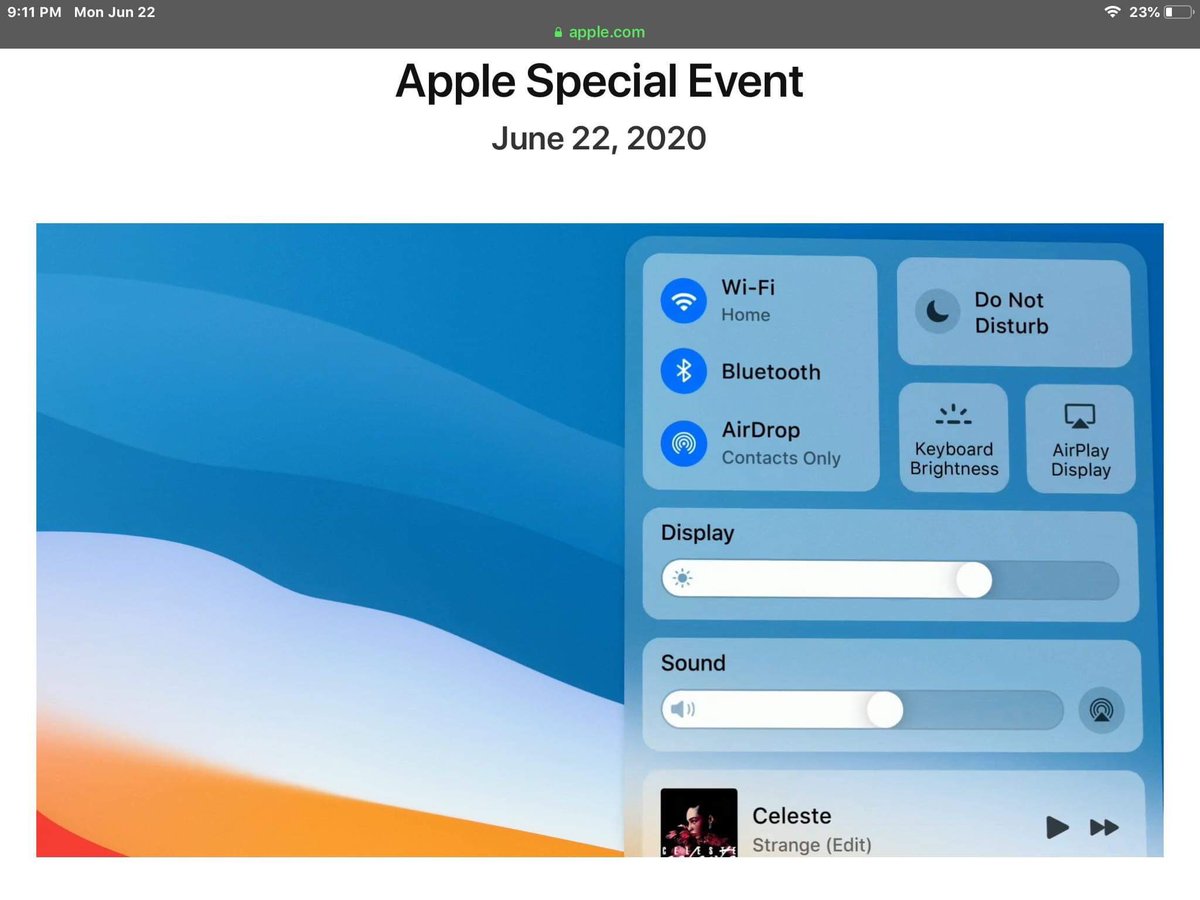This screenshot has width=1200, height=900.
Task: Toggle the Wi-Fi blue circle icon
Action: (684, 300)
